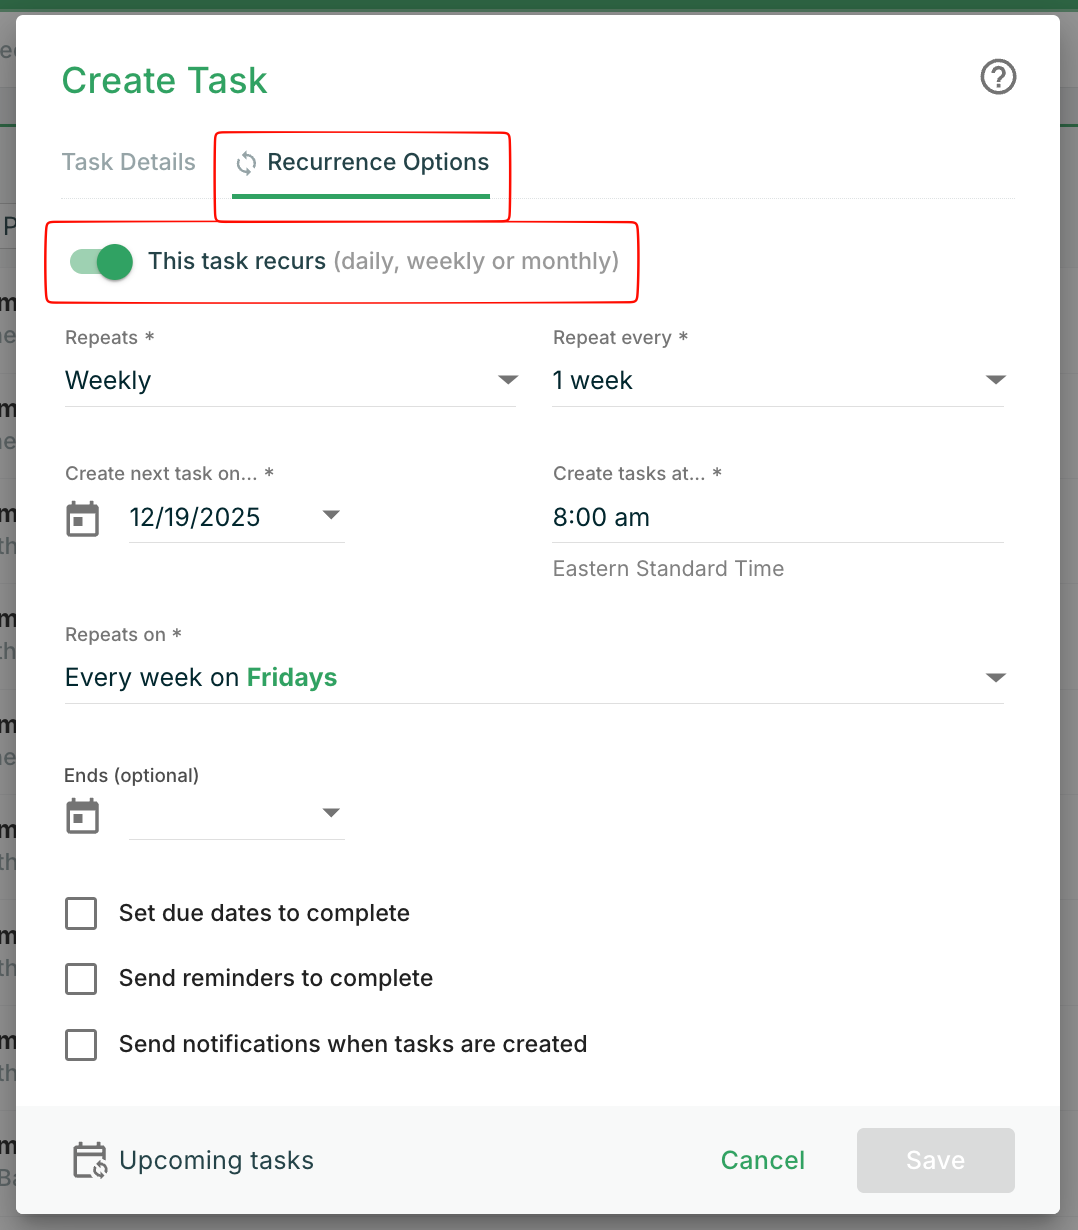Click the help question mark icon

(x=997, y=77)
